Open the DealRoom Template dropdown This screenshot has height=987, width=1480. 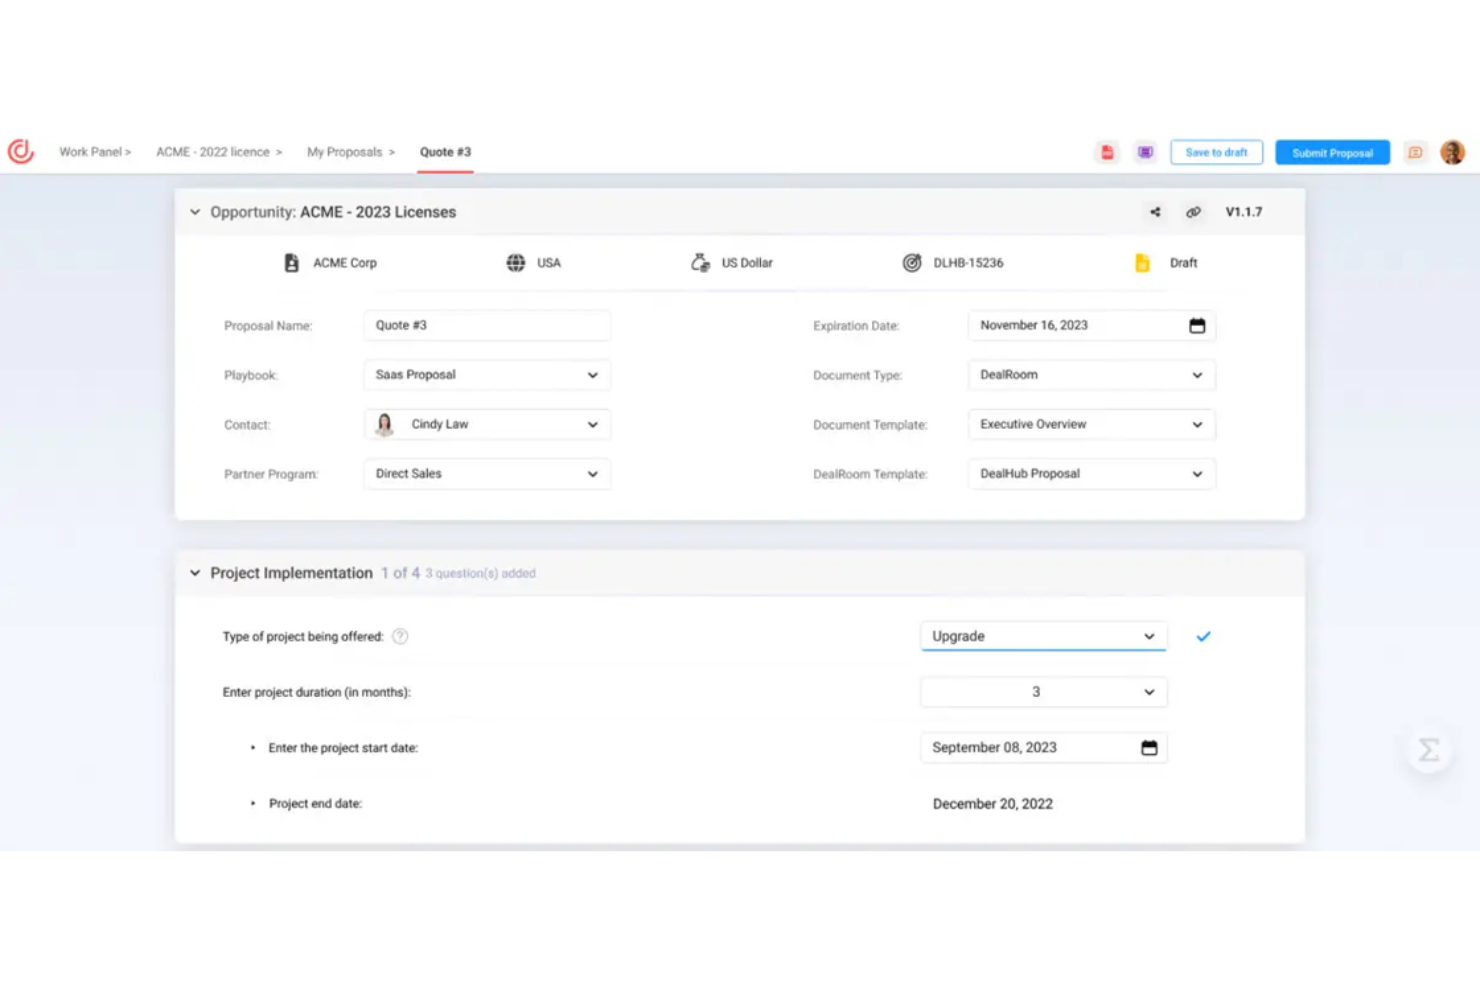pyautogui.click(x=1092, y=474)
